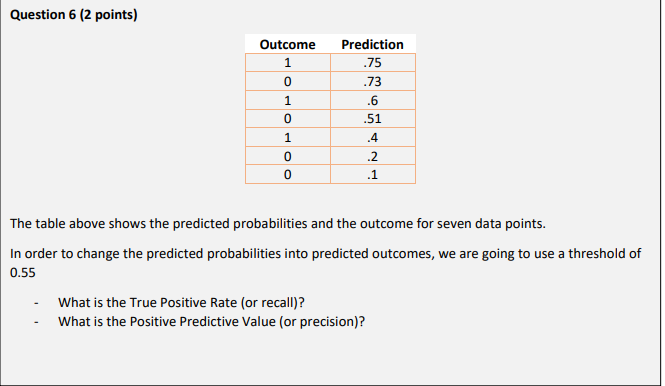The width and height of the screenshot is (665, 386).
Task: Click the Positive Predictive Value question line
Action: pos(212,322)
